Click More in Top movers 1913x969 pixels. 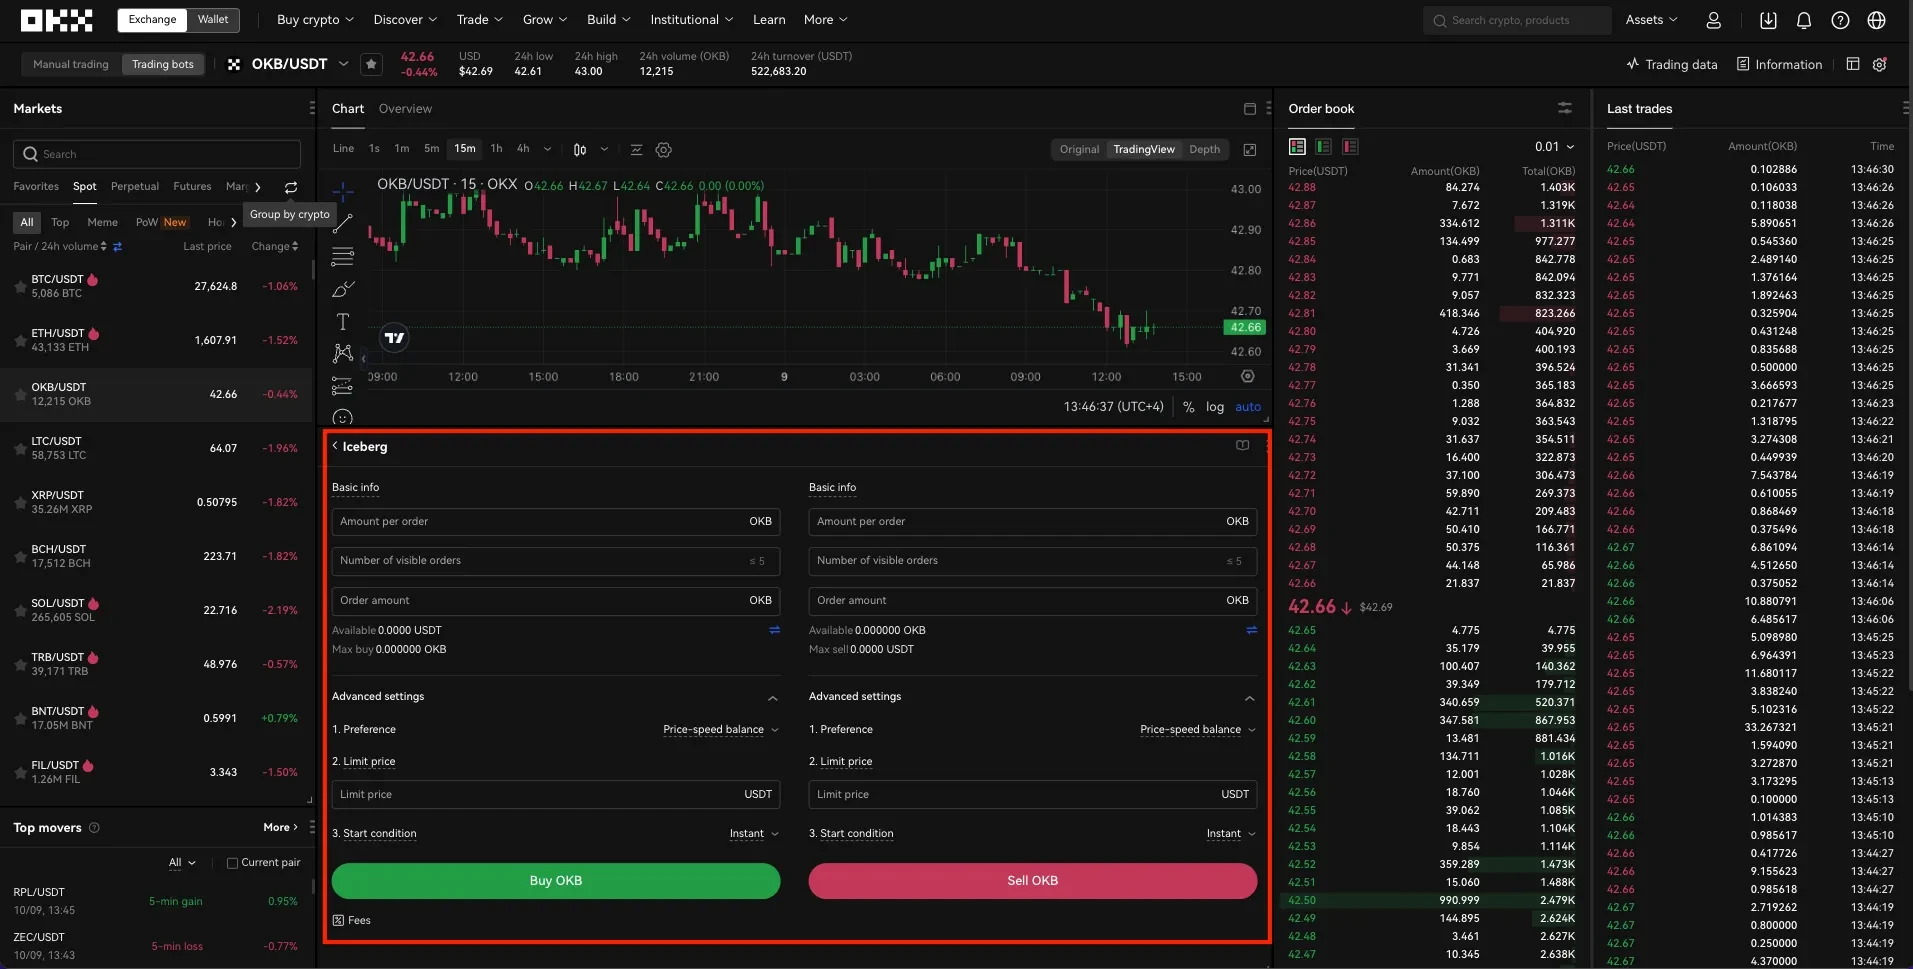click(x=280, y=828)
